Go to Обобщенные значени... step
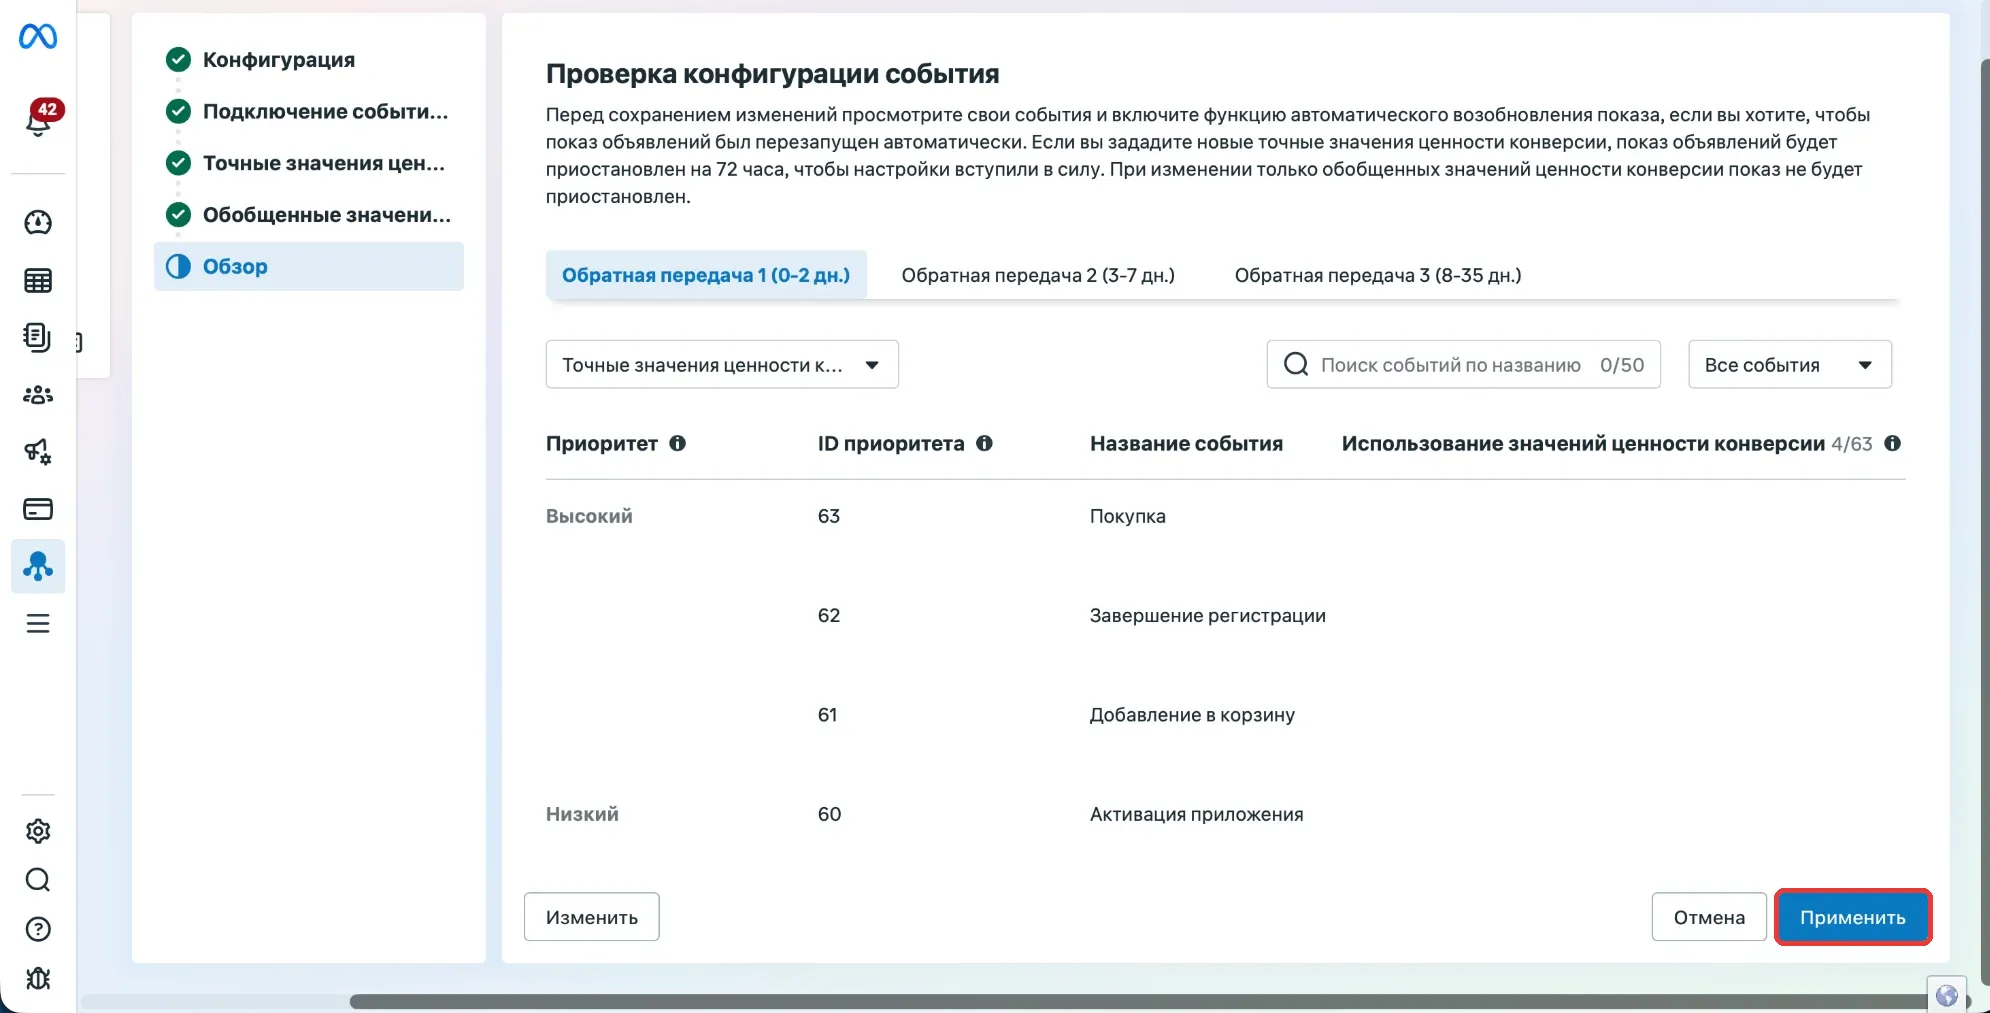1990x1013 pixels. click(x=308, y=215)
